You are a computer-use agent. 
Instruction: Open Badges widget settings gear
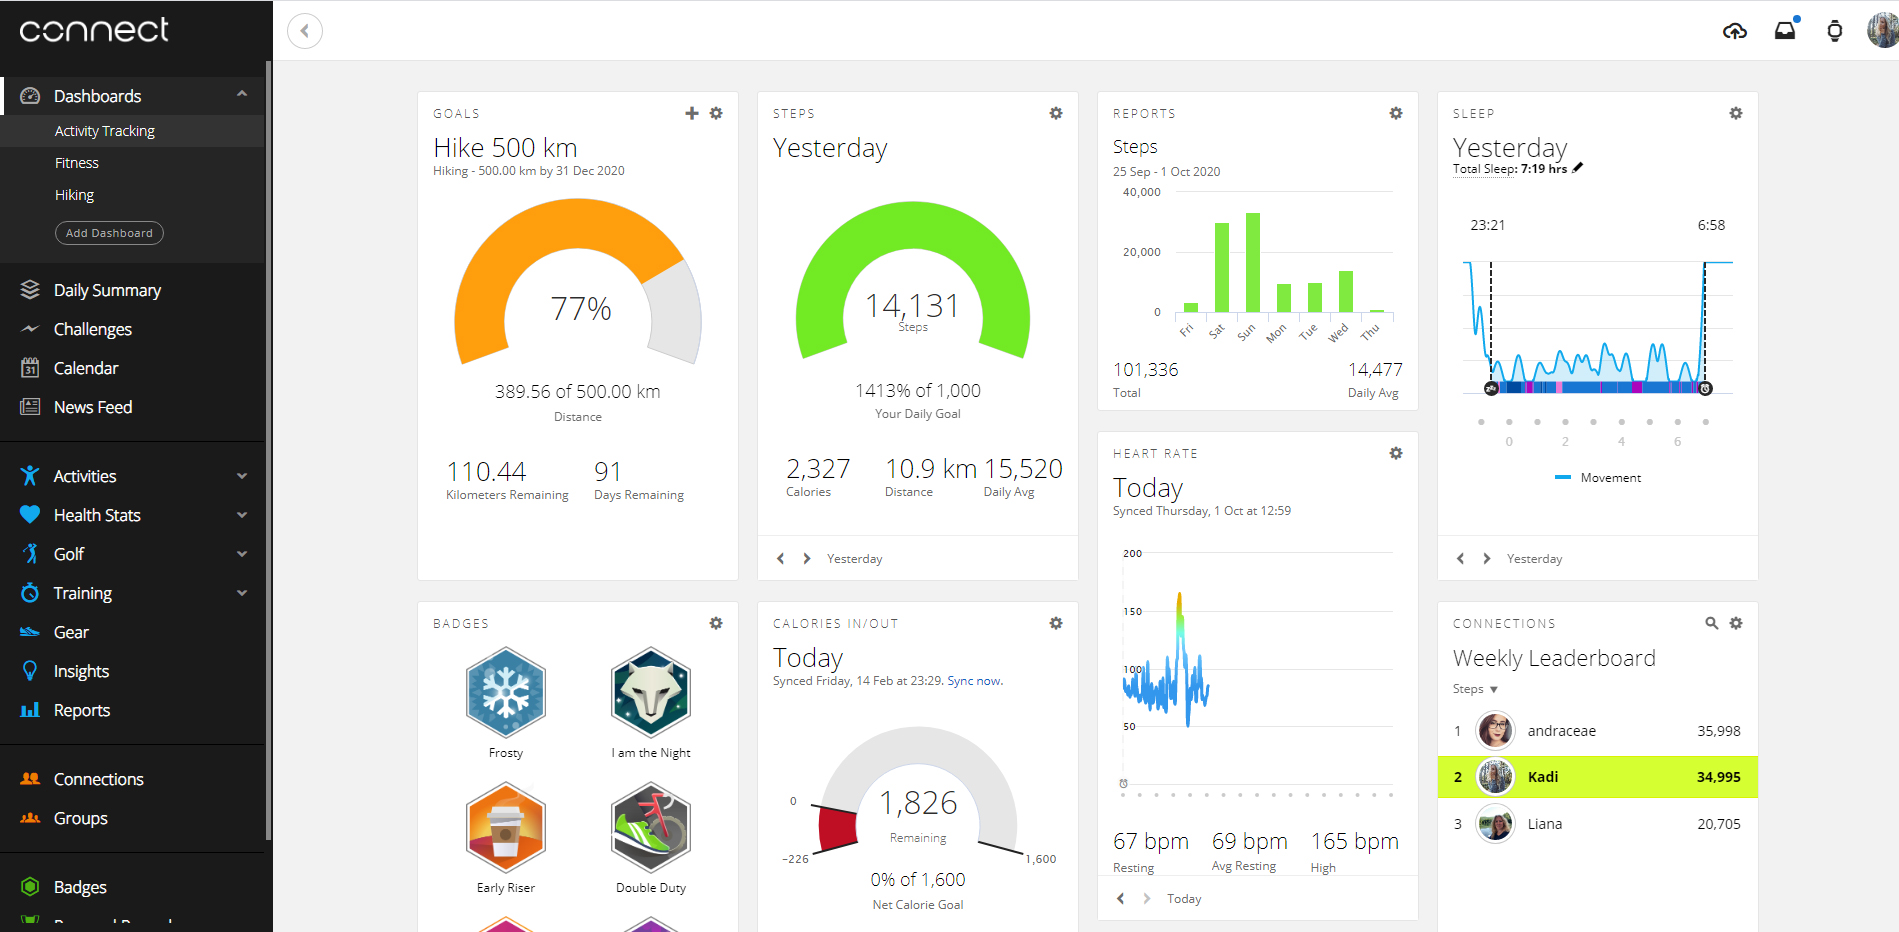click(716, 623)
